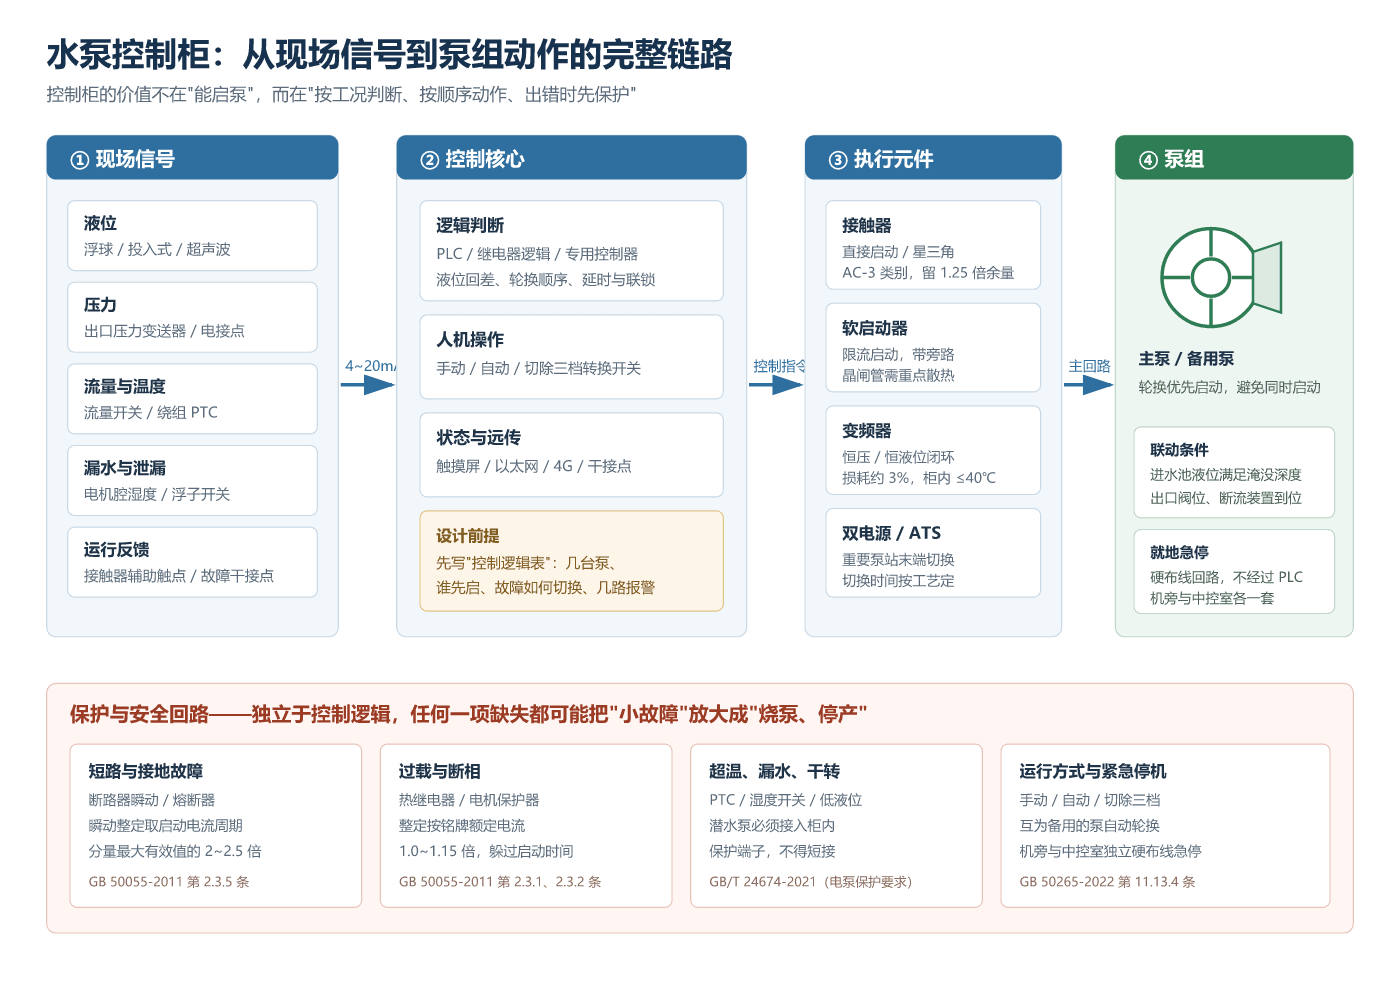Click the 就地急停 card
Viewport: 1400px width, 1003px height.
[x=1234, y=571]
